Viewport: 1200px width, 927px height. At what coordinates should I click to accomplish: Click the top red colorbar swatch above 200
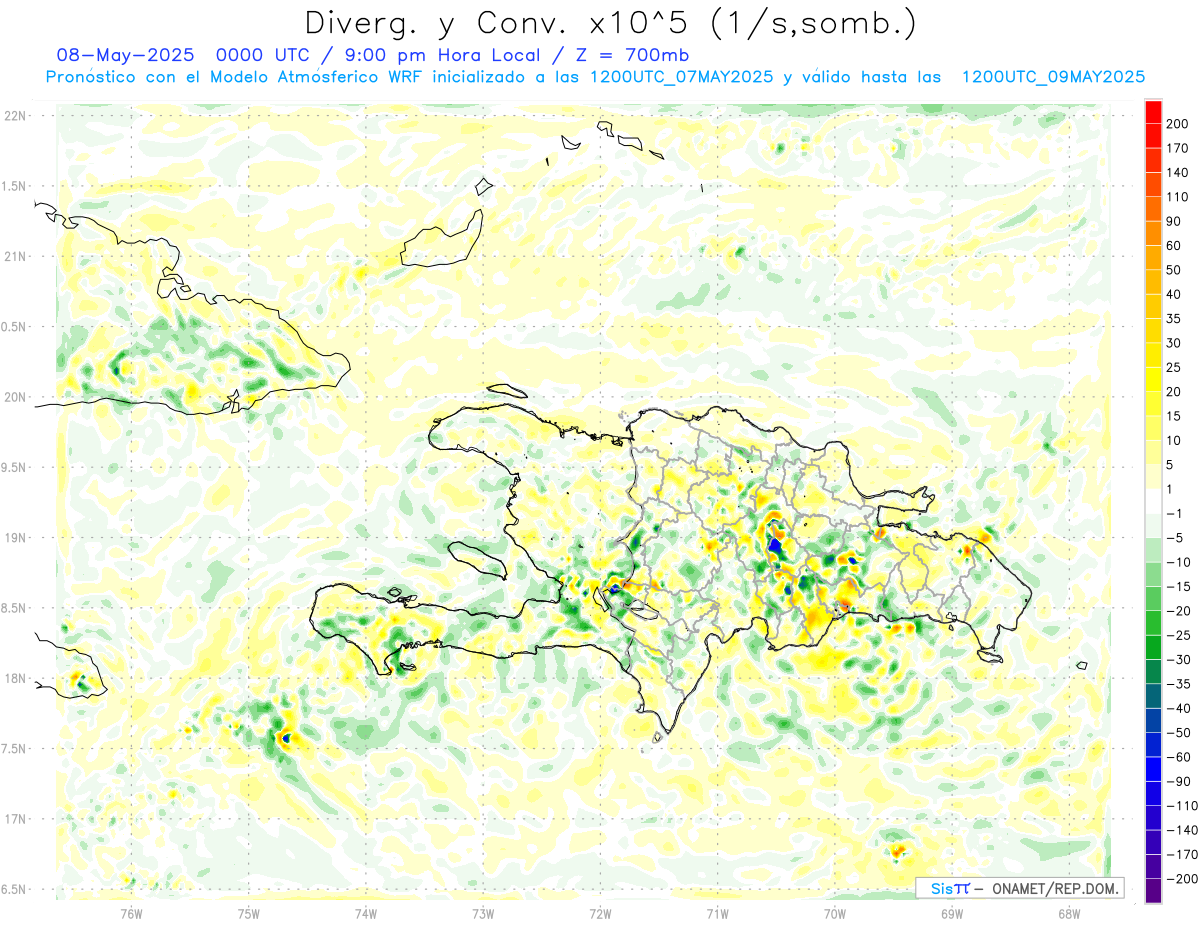(x=1153, y=111)
